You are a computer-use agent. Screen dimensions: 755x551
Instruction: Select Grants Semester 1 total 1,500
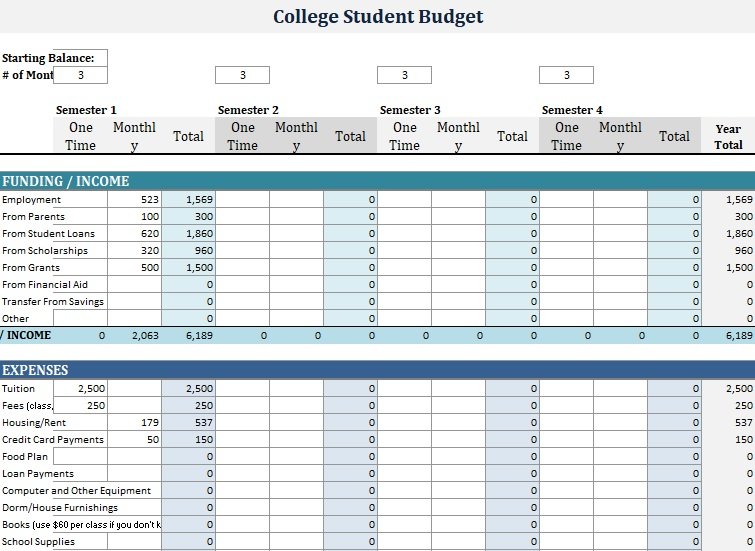coord(188,267)
